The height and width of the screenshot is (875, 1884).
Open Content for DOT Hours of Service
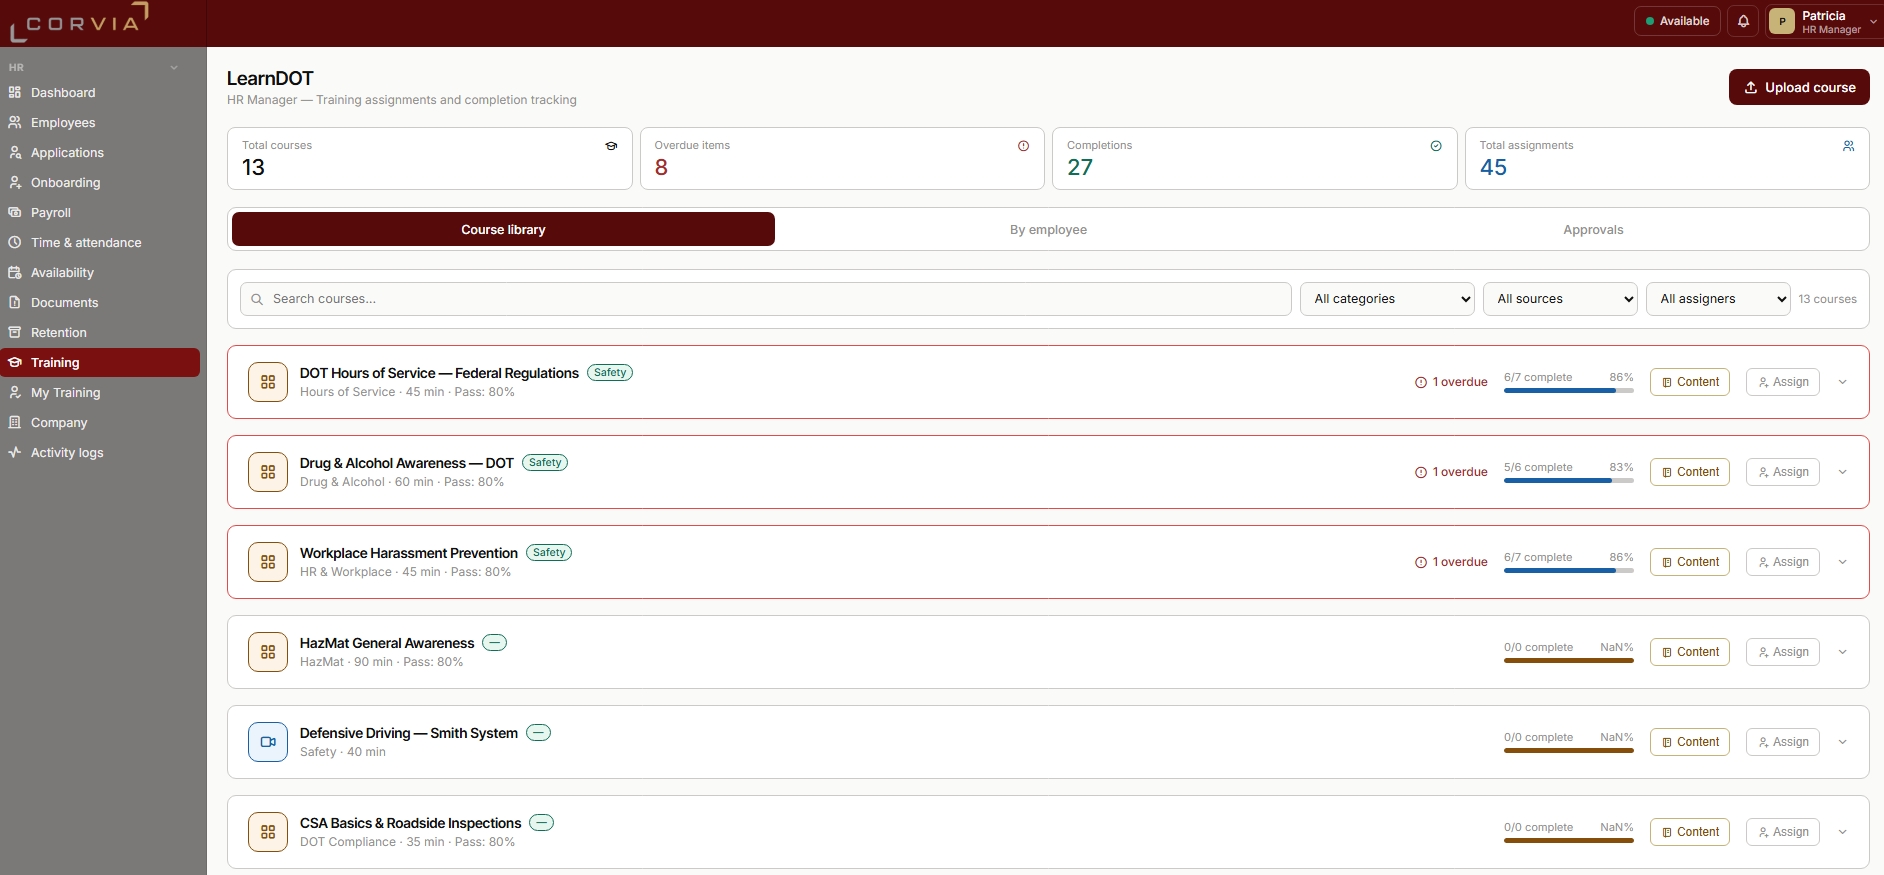pos(1689,382)
